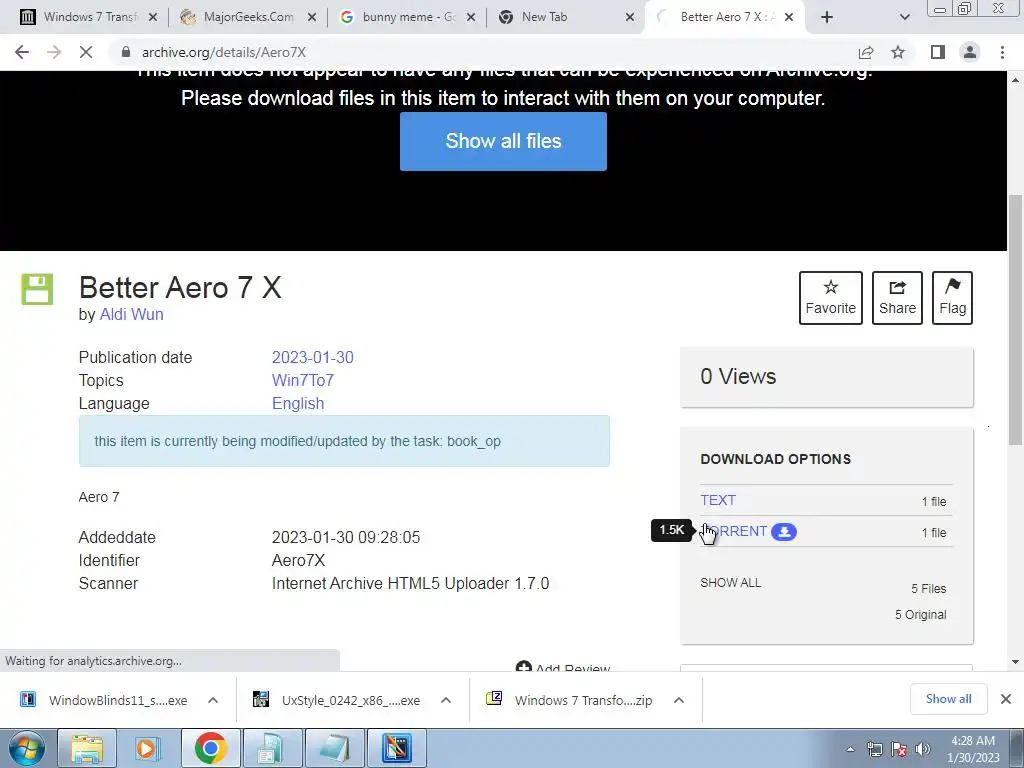
Task: Click the torrent download cloud icon
Action: [x=784, y=532]
